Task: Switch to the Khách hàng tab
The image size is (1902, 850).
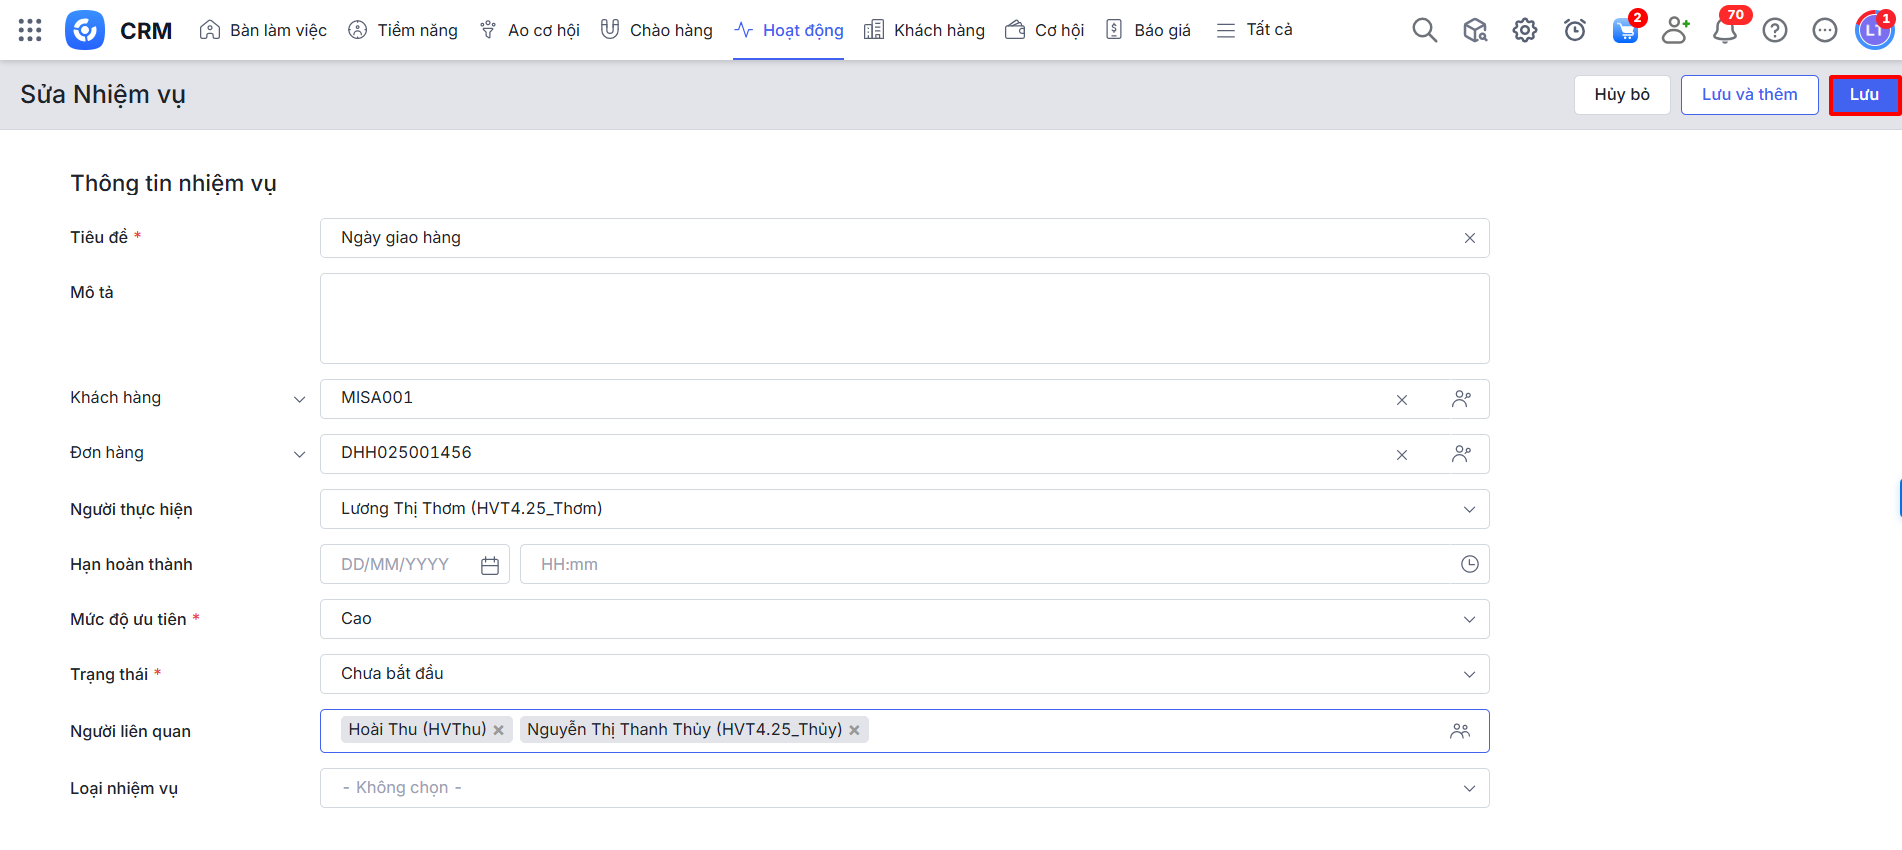Action: 925,30
